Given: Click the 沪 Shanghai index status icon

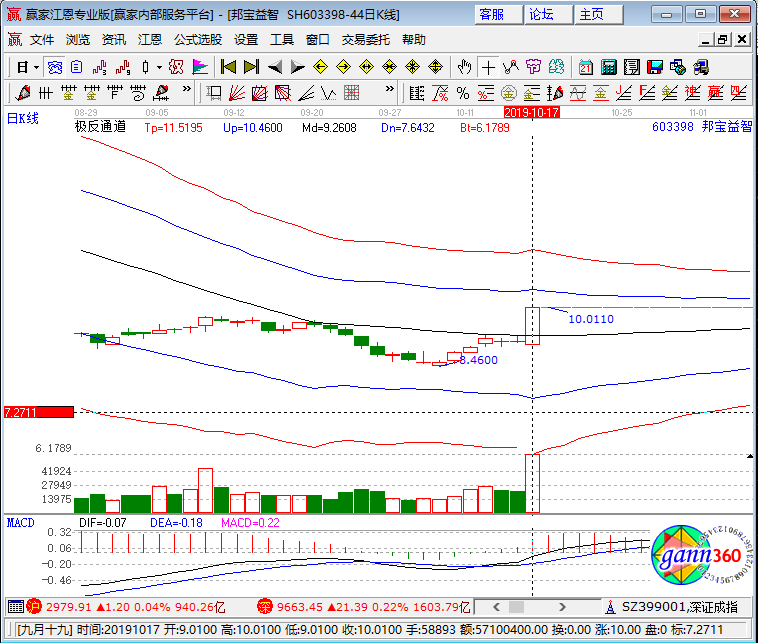Looking at the screenshot, I should 33,606.
